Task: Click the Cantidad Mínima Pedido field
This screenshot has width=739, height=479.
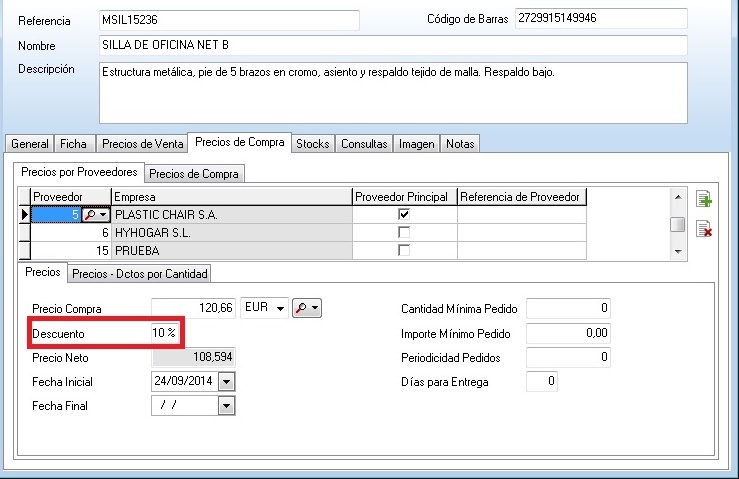Action: click(567, 308)
